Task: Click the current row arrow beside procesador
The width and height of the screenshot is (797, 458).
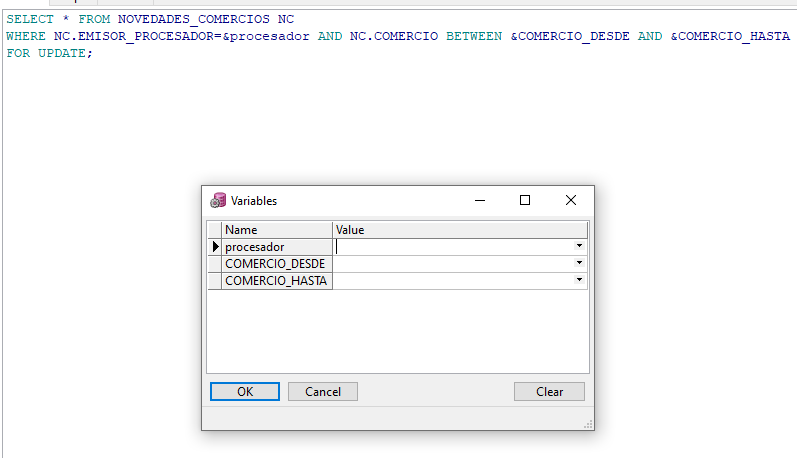Action: click(x=215, y=247)
